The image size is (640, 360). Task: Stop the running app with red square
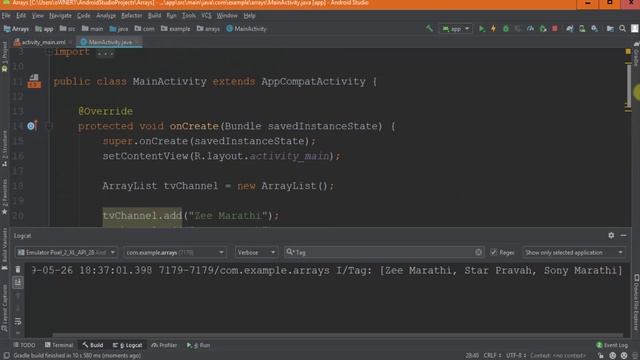click(x=555, y=29)
